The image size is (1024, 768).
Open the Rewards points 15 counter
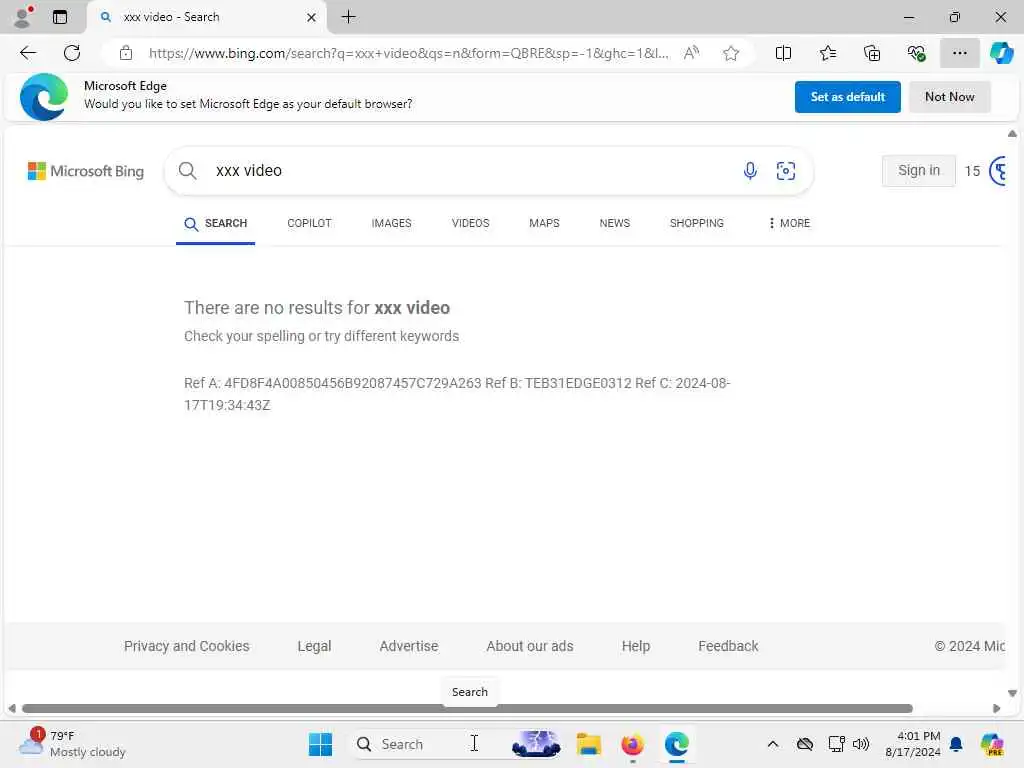[984, 171]
